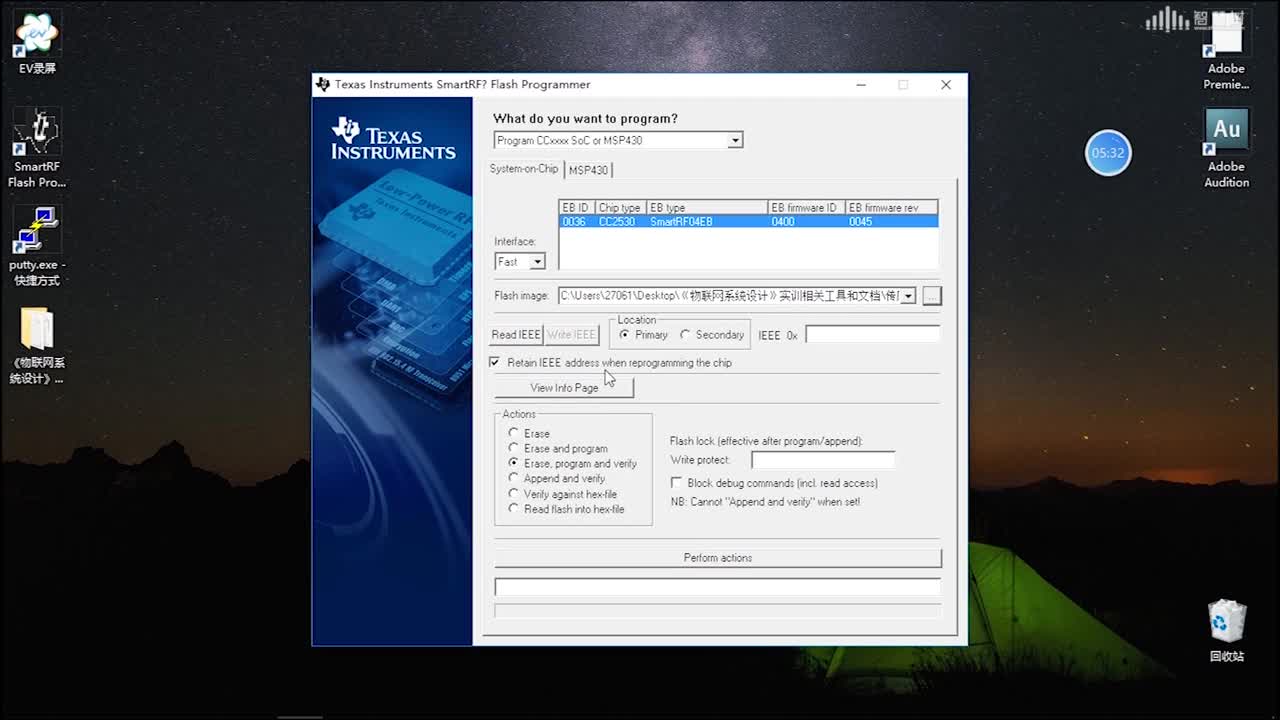1280x720 pixels.
Task: Switch to the System-on-Chip tab
Action: (x=524, y=169)
